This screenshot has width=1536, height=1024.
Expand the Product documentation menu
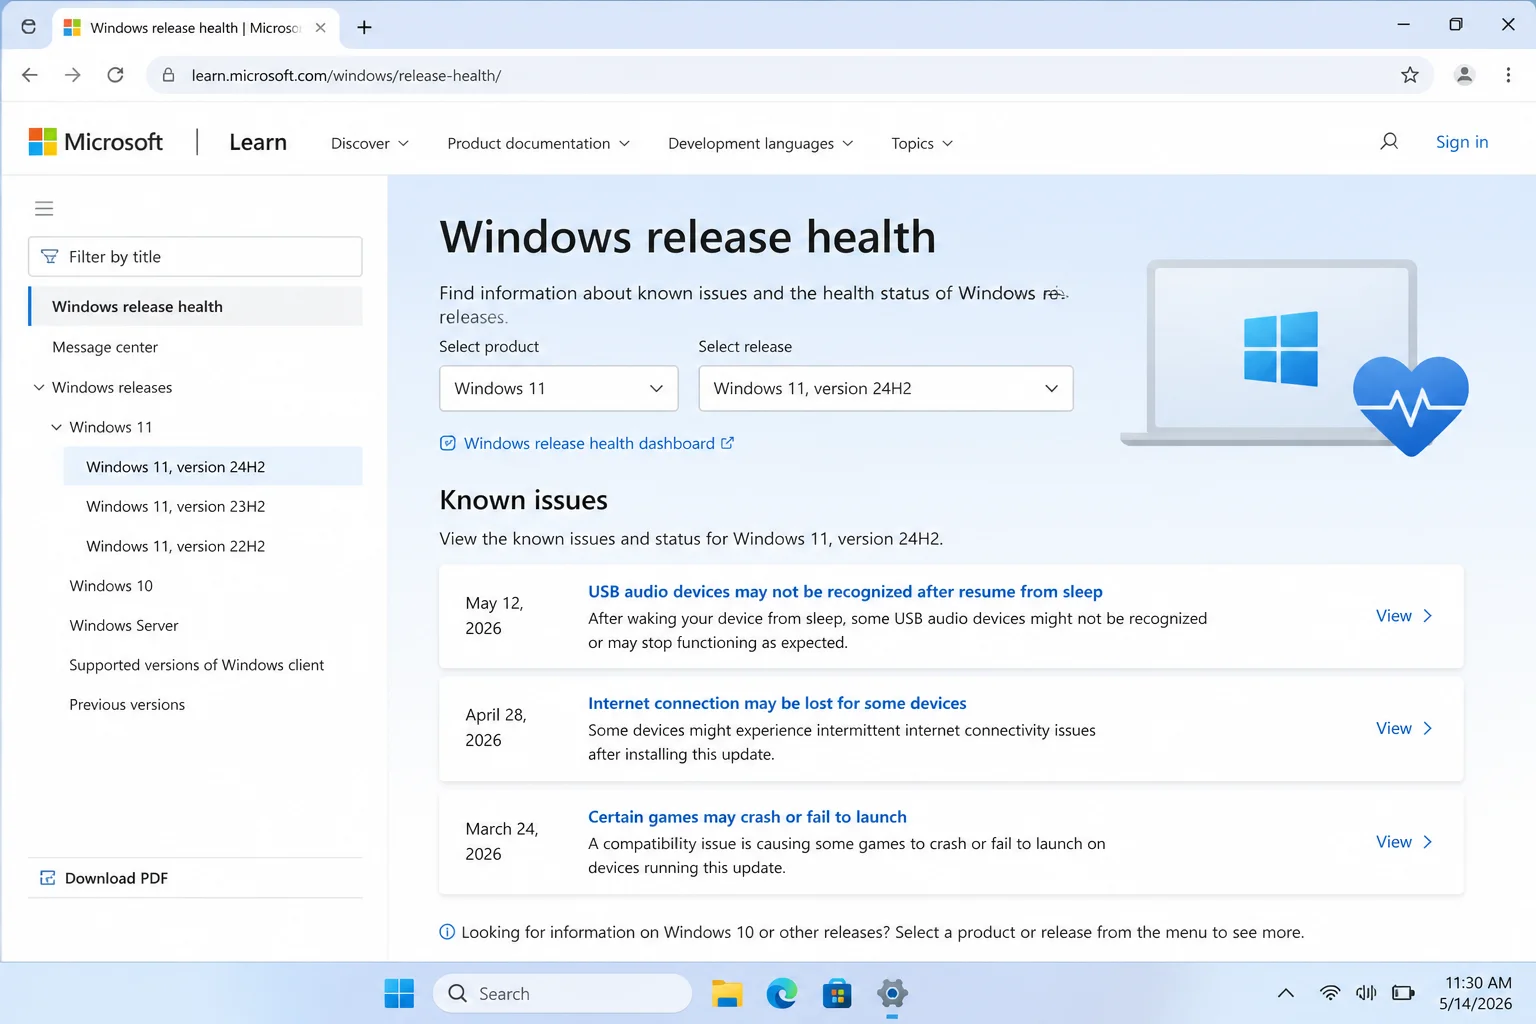pyautogui.click(x=538, y=143)
